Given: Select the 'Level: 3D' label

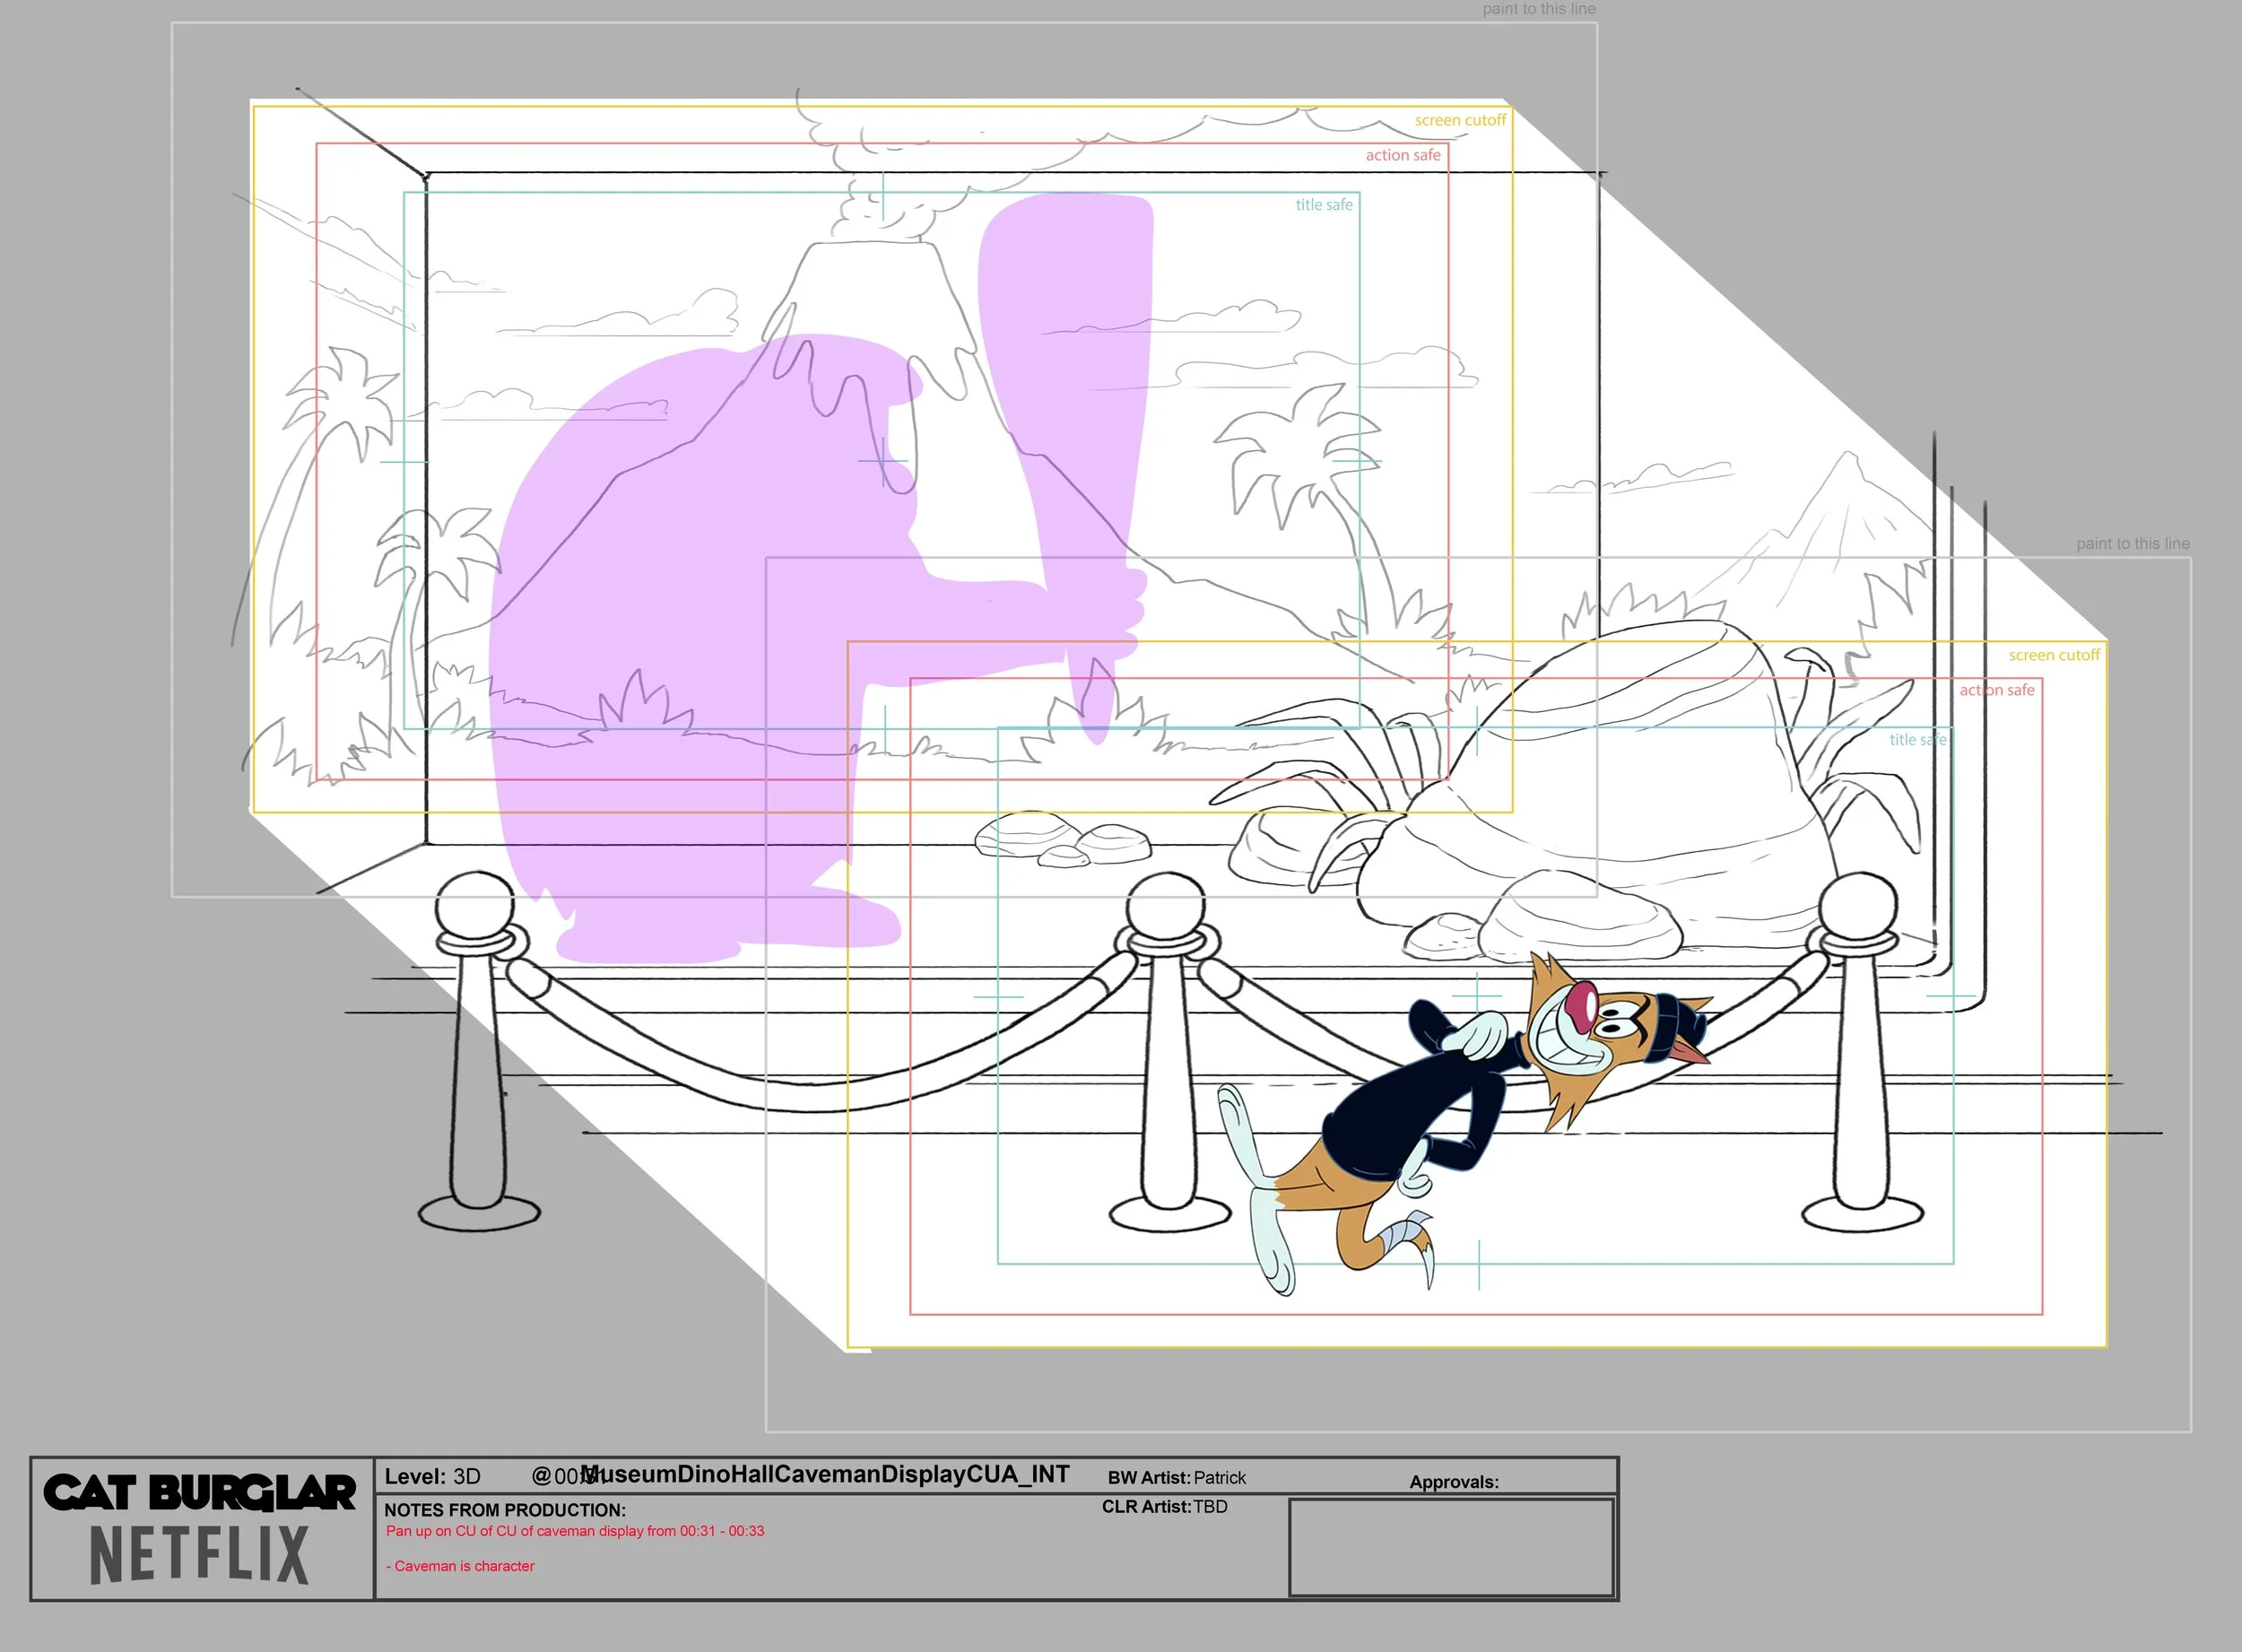Looking at the screenshot, I should [433, 1477].
